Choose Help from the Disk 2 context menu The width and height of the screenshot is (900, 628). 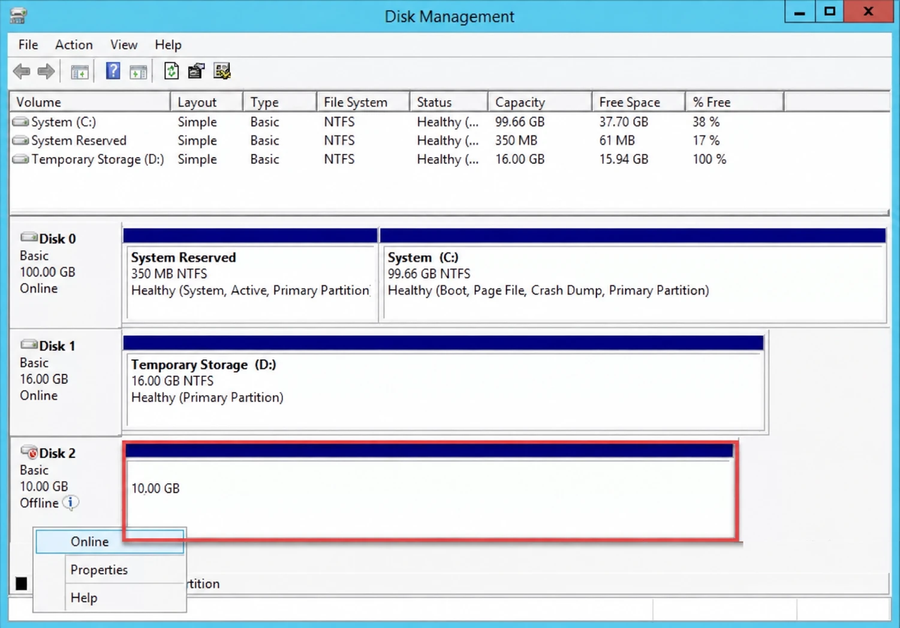[110, 598]
